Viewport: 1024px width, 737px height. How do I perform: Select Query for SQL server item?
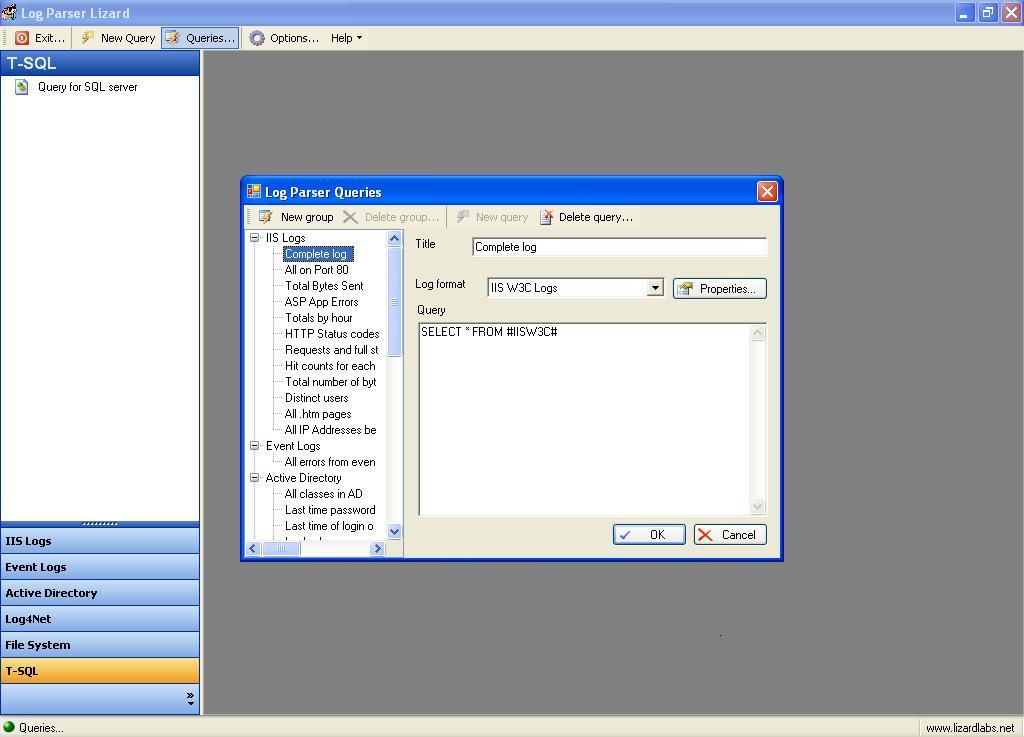87,87
